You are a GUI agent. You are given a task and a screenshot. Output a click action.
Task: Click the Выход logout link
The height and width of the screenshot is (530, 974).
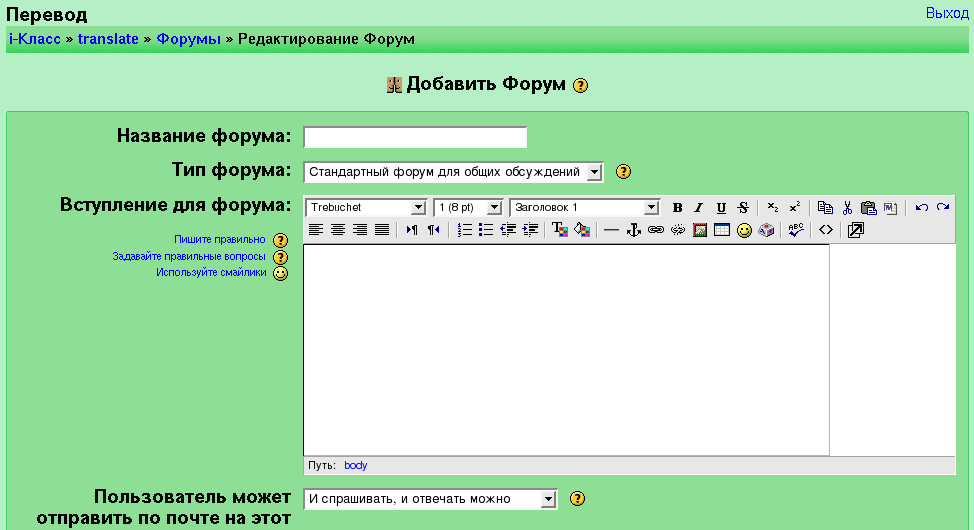coord(947,13)
